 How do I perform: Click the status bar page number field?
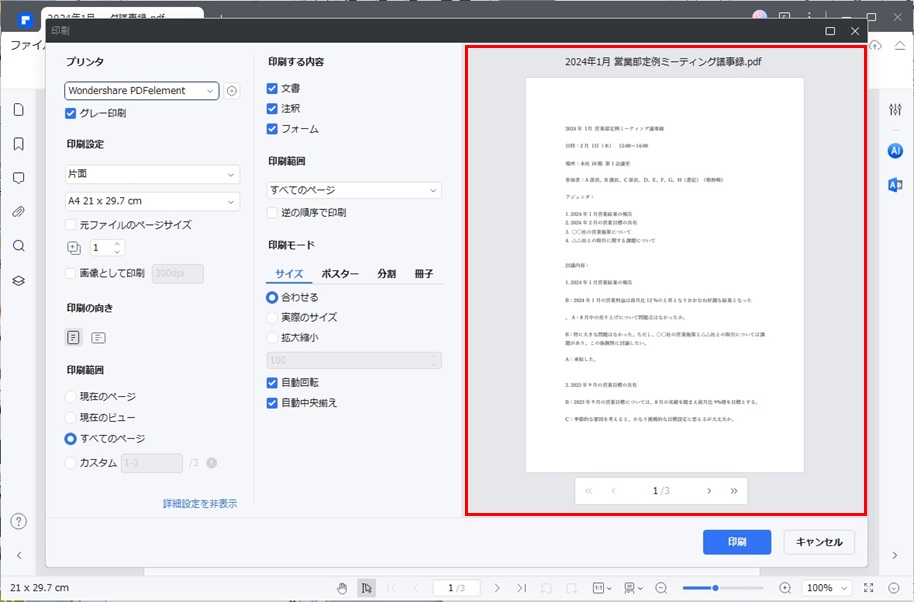pos(456,588)
